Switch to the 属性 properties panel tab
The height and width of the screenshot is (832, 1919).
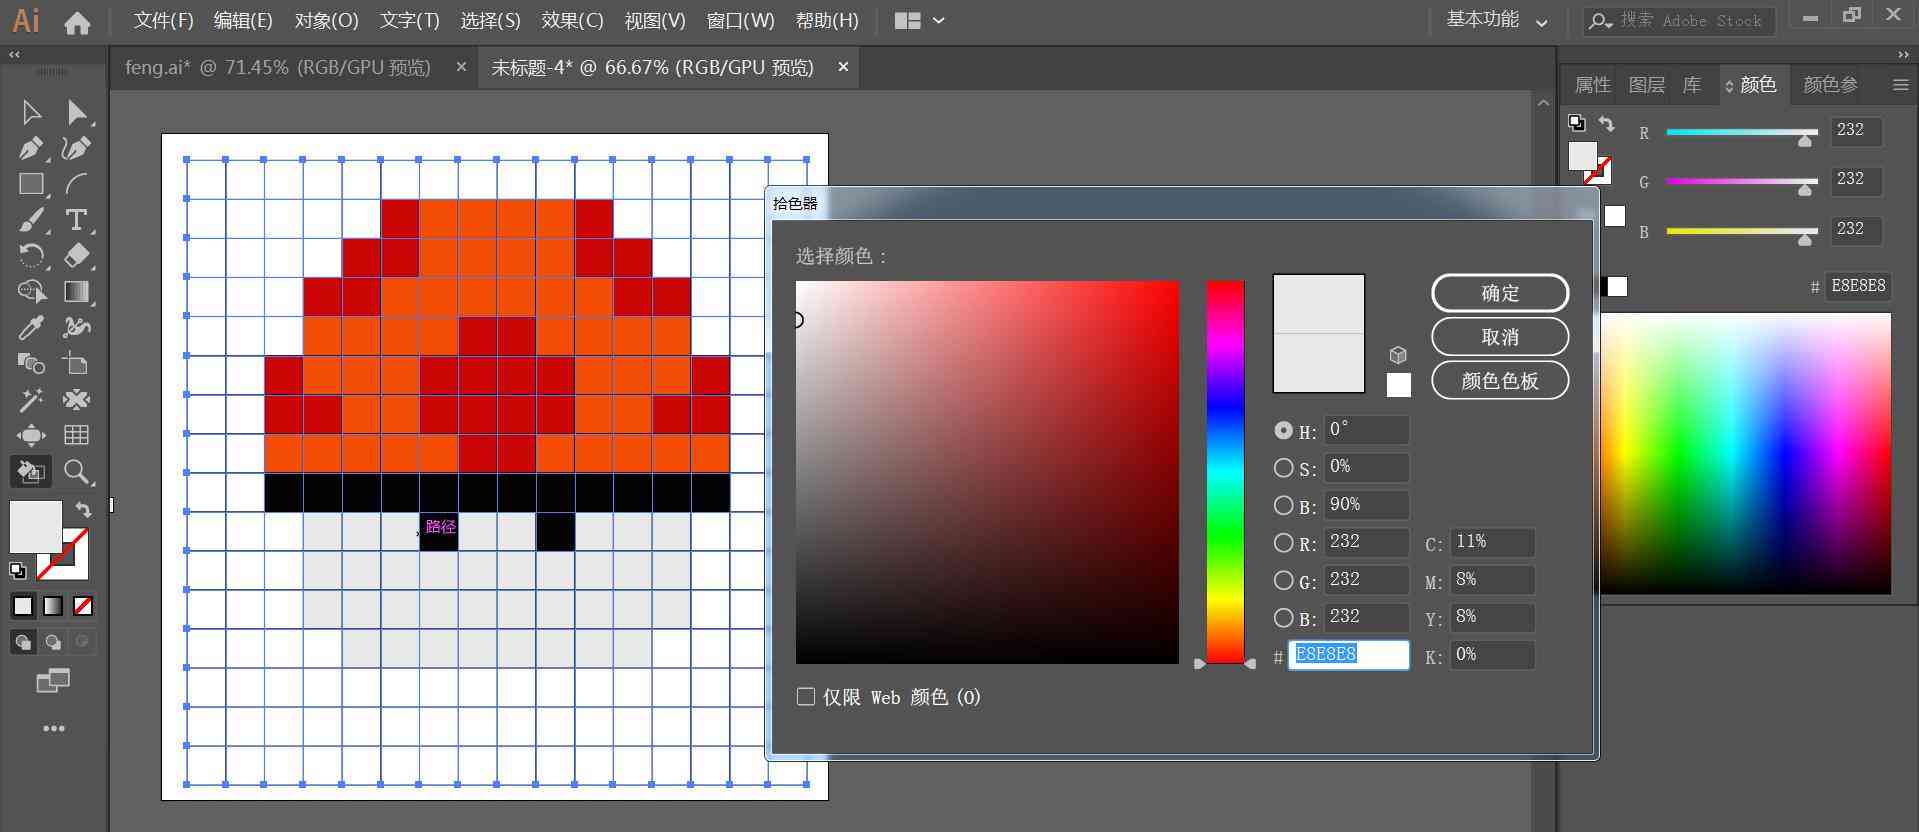pyautogui.click(x=1592, y=85)
